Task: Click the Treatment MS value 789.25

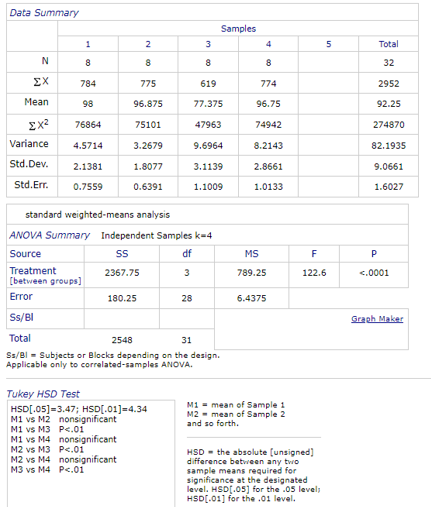Action: pos(251,273)
